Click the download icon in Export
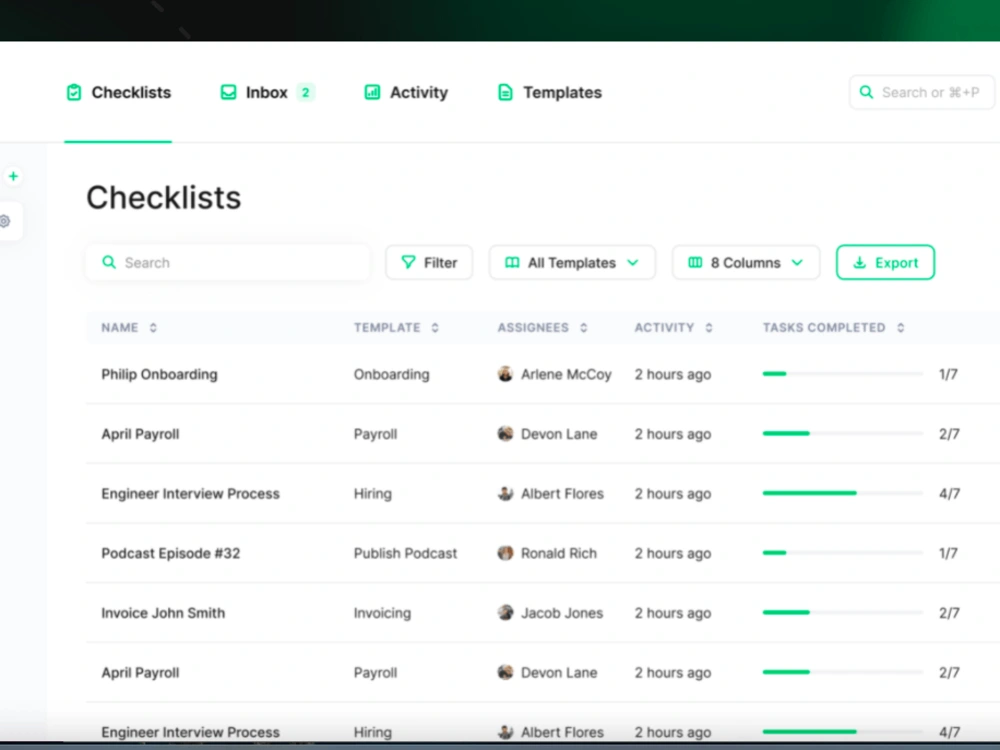The width and height of the screenshot is (1000, 750). coord(860,263)
